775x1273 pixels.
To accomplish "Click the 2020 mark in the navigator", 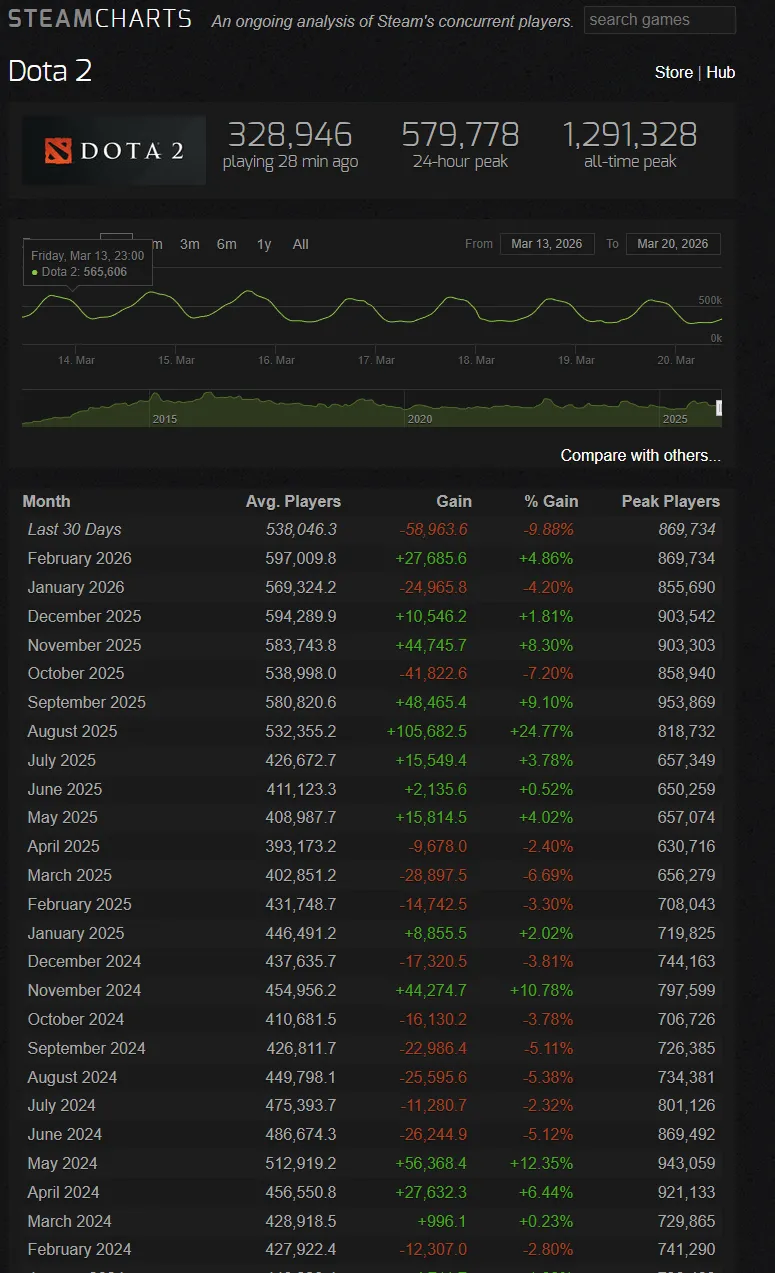I will coord(420,419).
